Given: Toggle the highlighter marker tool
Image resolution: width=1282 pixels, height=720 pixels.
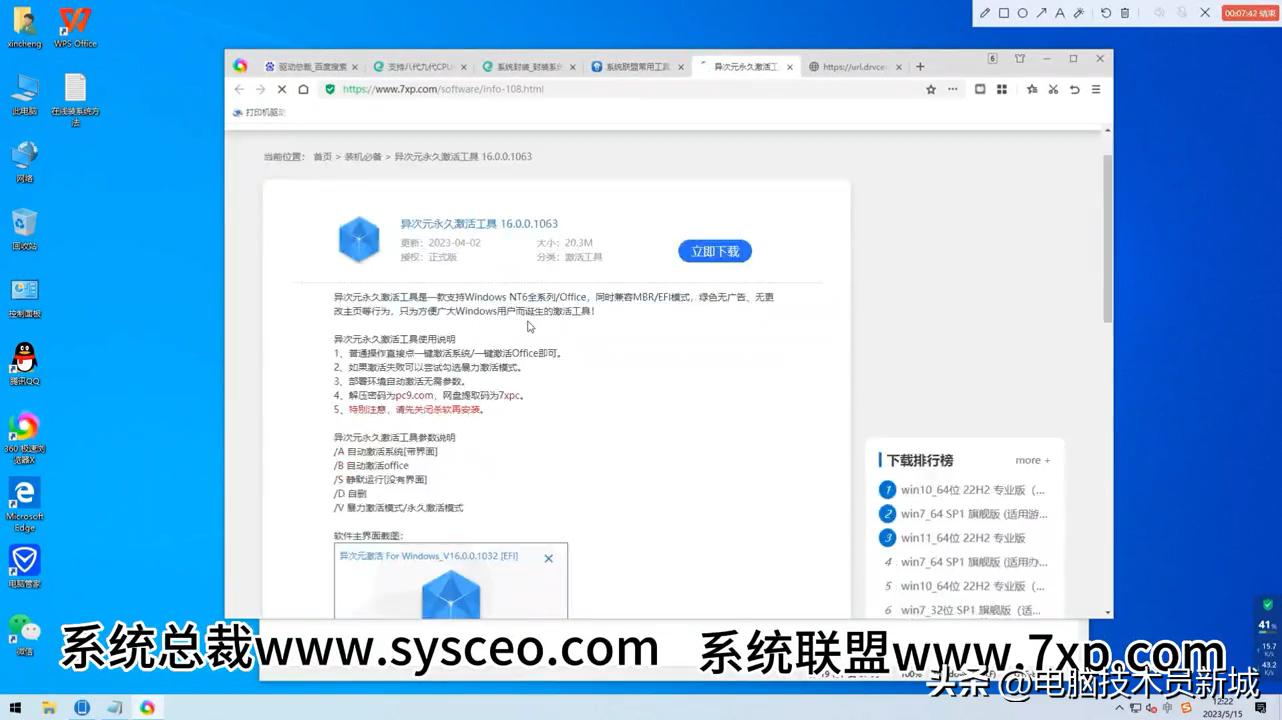Looking at the screenshot, I should [1081, 13].
